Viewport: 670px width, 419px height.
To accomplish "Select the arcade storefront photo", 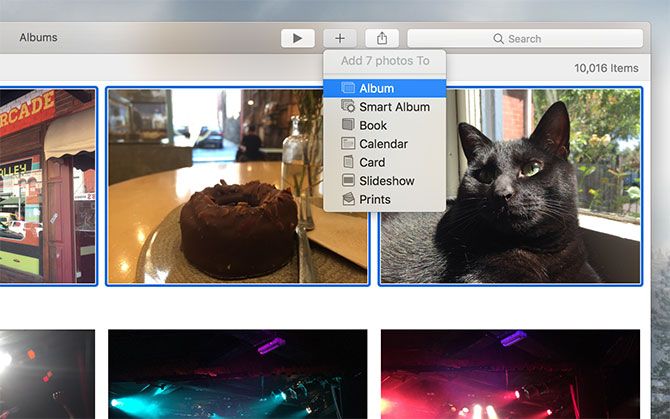I will 47,186.
